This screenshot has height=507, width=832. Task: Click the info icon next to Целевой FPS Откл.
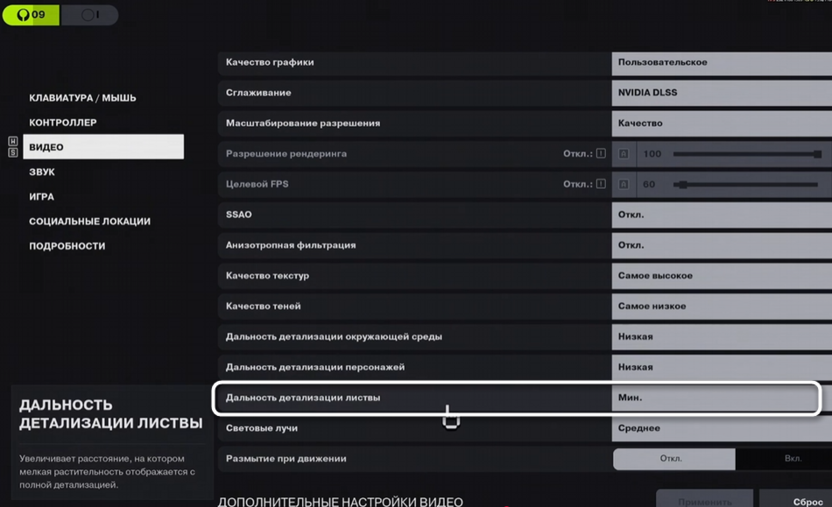pos(601,184)
